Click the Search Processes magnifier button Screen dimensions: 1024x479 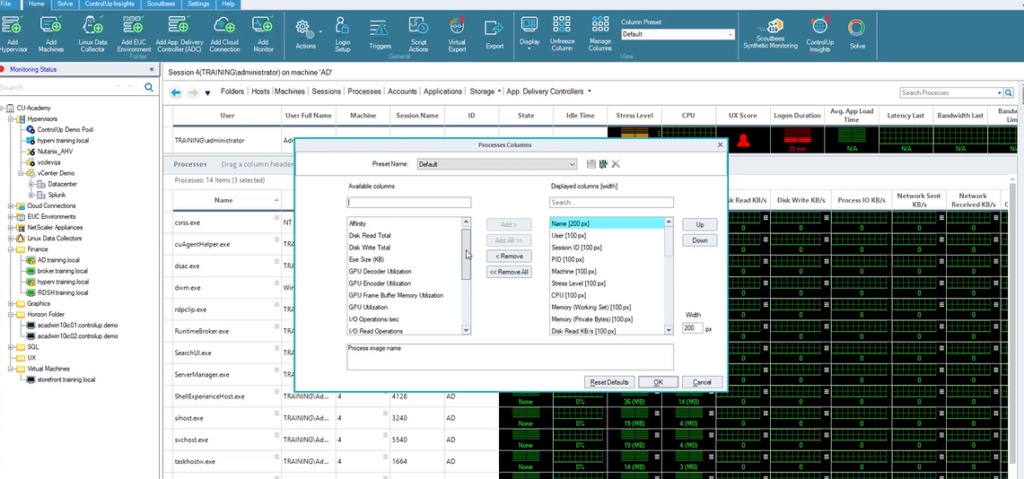[x=1008, y=93]
